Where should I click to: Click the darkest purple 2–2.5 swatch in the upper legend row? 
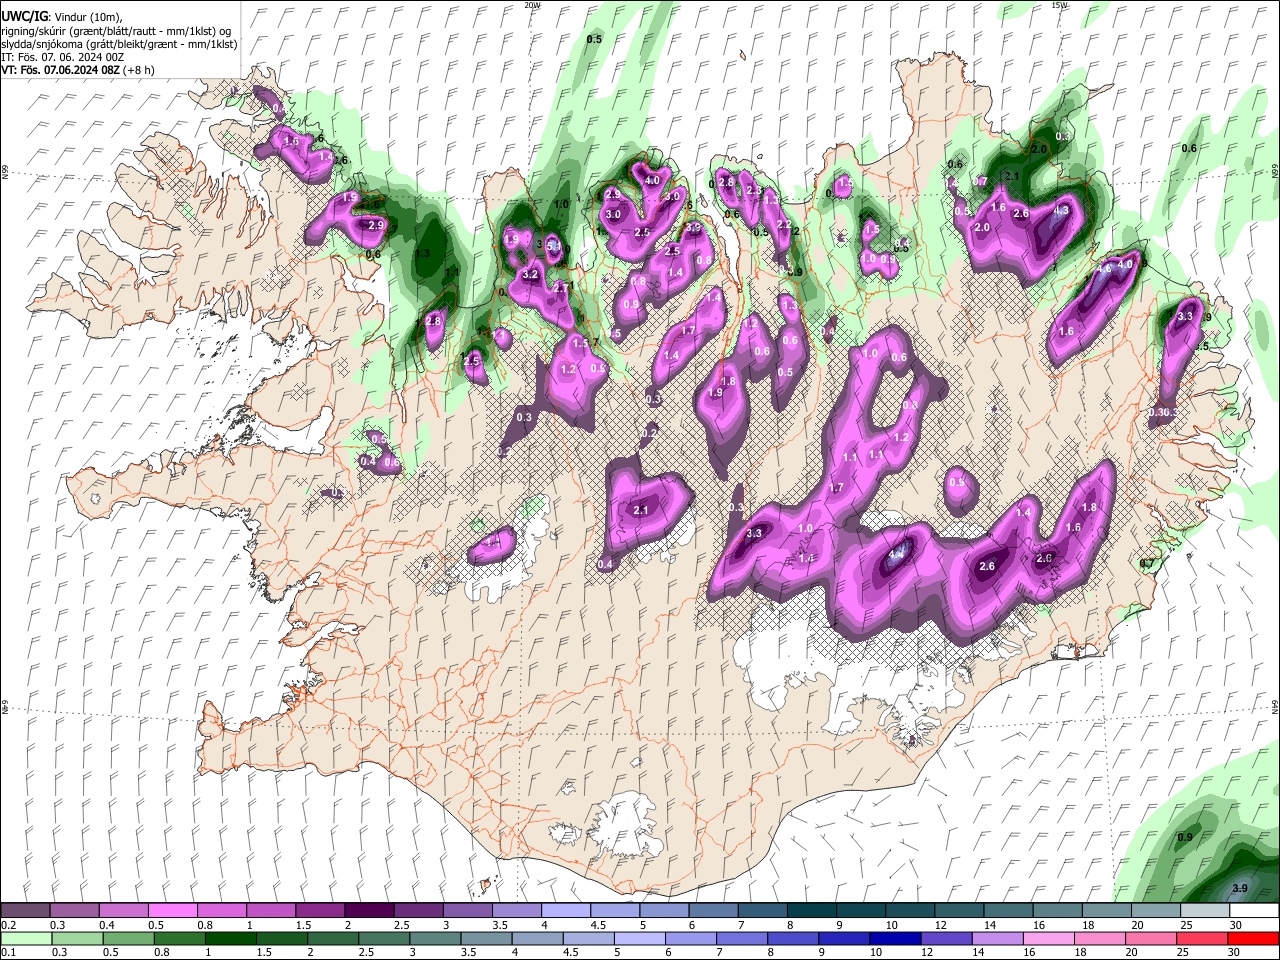[369, 911]
